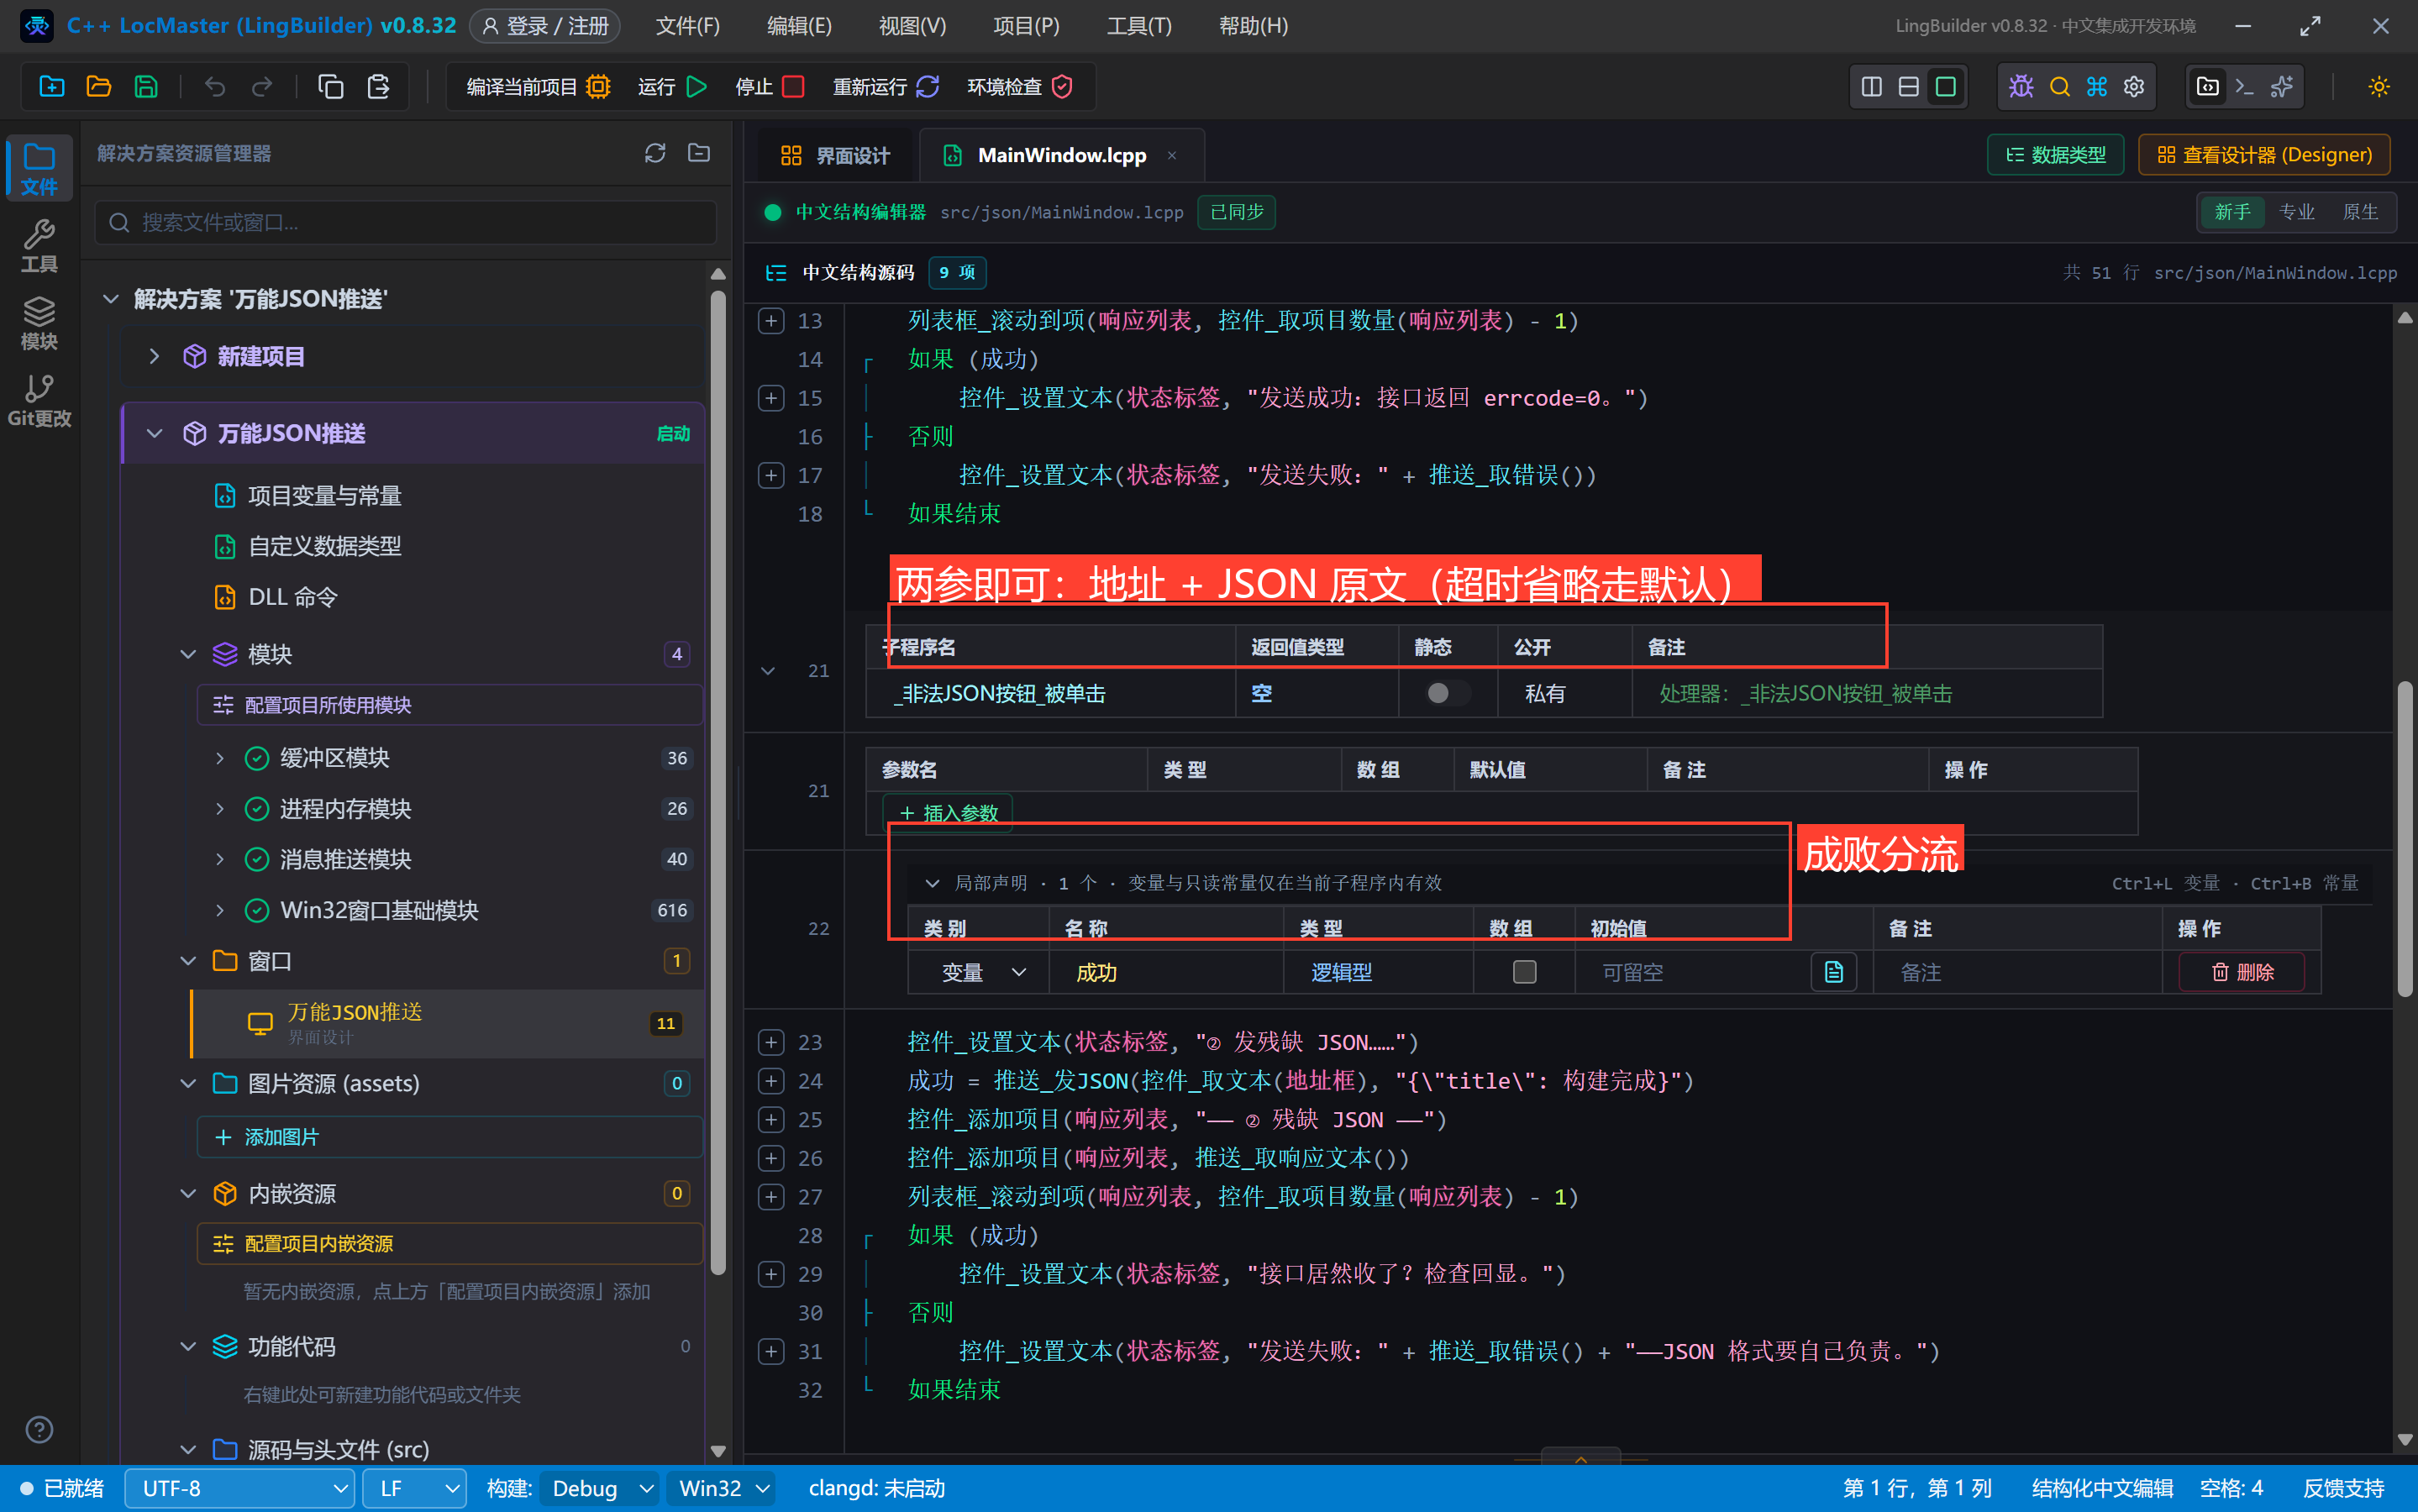The width and height of the screenshot is (2418, 1512).
Task: Click the 查看设计器 (Designer) button
Action: click(2264, 155)
